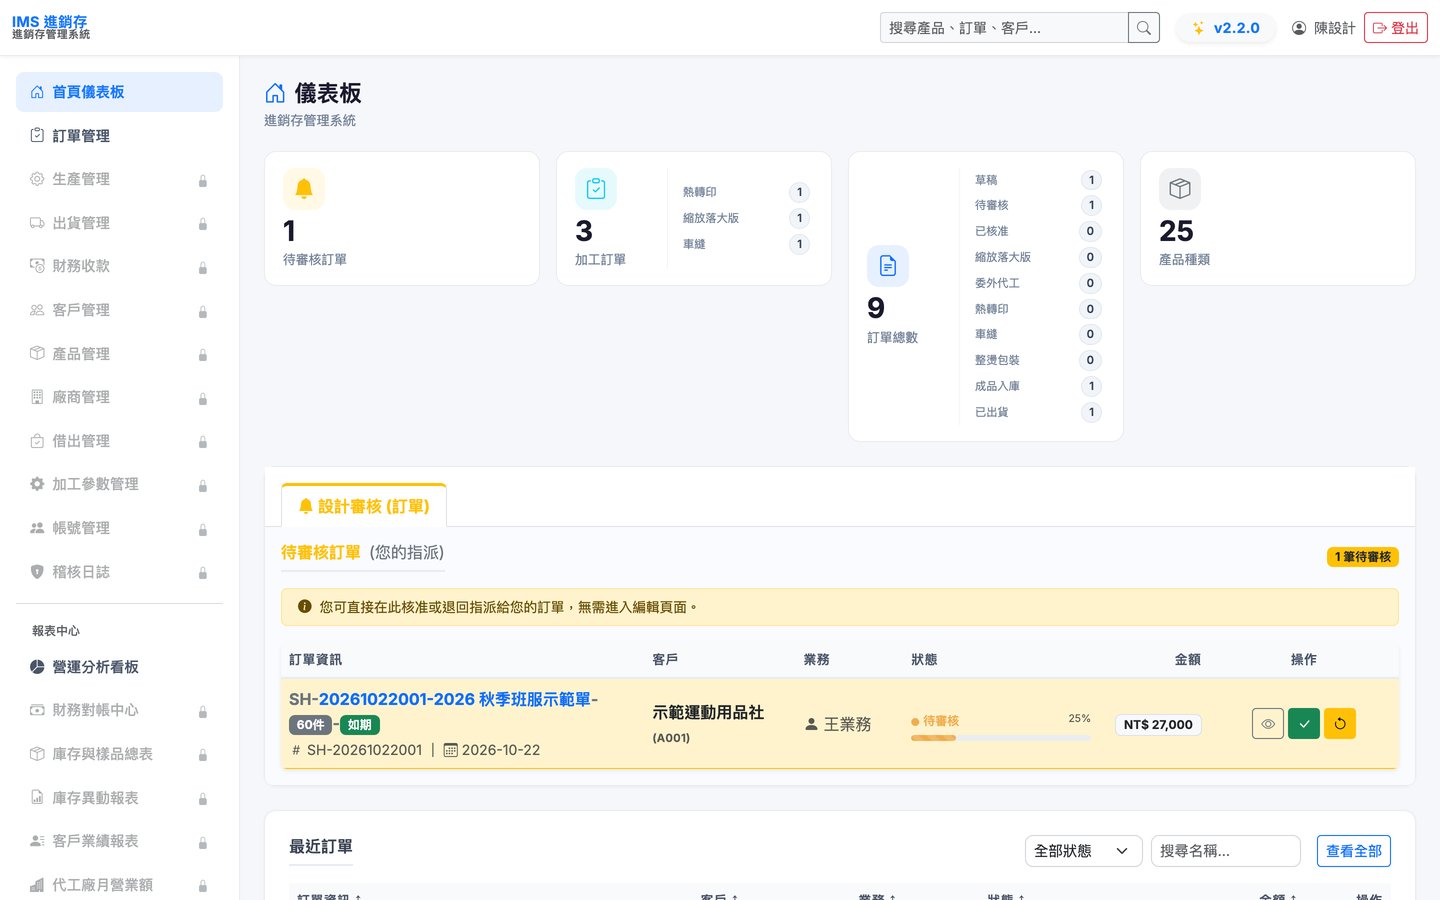This screenshot has height=900, width=1440.
Task: Click the lock icon beside 財務收款
Action: click(x=203, y=268)
